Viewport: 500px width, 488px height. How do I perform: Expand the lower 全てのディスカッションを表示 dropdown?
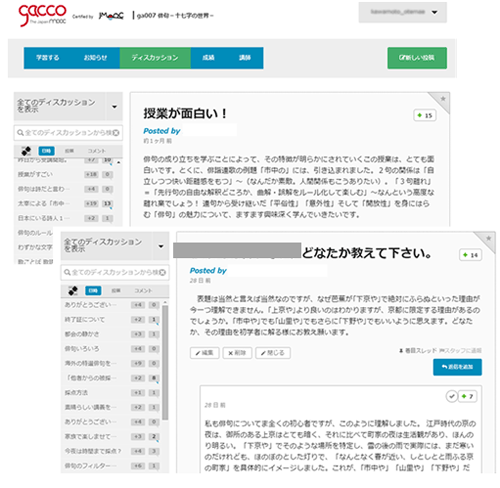coord(161,246)
